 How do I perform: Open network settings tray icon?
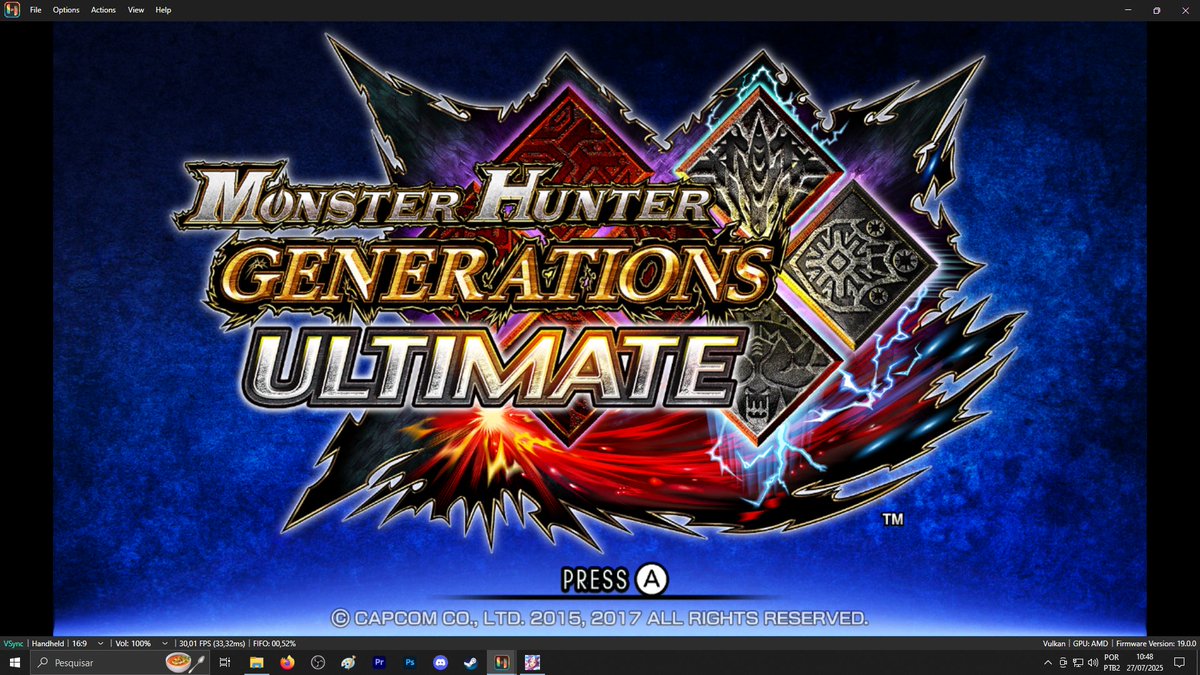pos(1076,662)
